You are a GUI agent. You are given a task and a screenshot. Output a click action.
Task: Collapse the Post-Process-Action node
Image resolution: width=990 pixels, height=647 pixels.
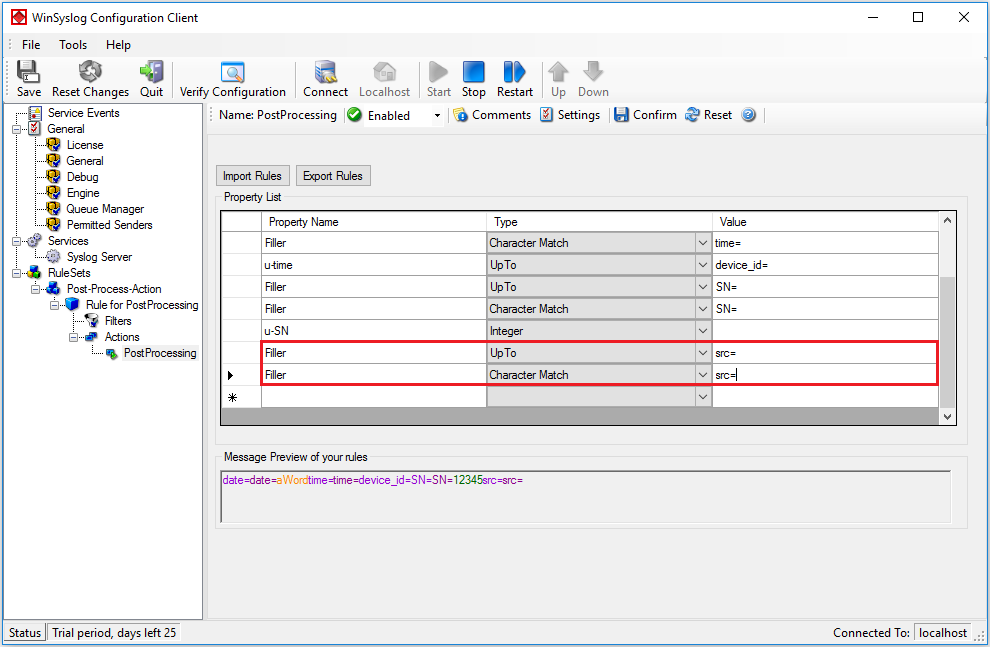point(35,289)
